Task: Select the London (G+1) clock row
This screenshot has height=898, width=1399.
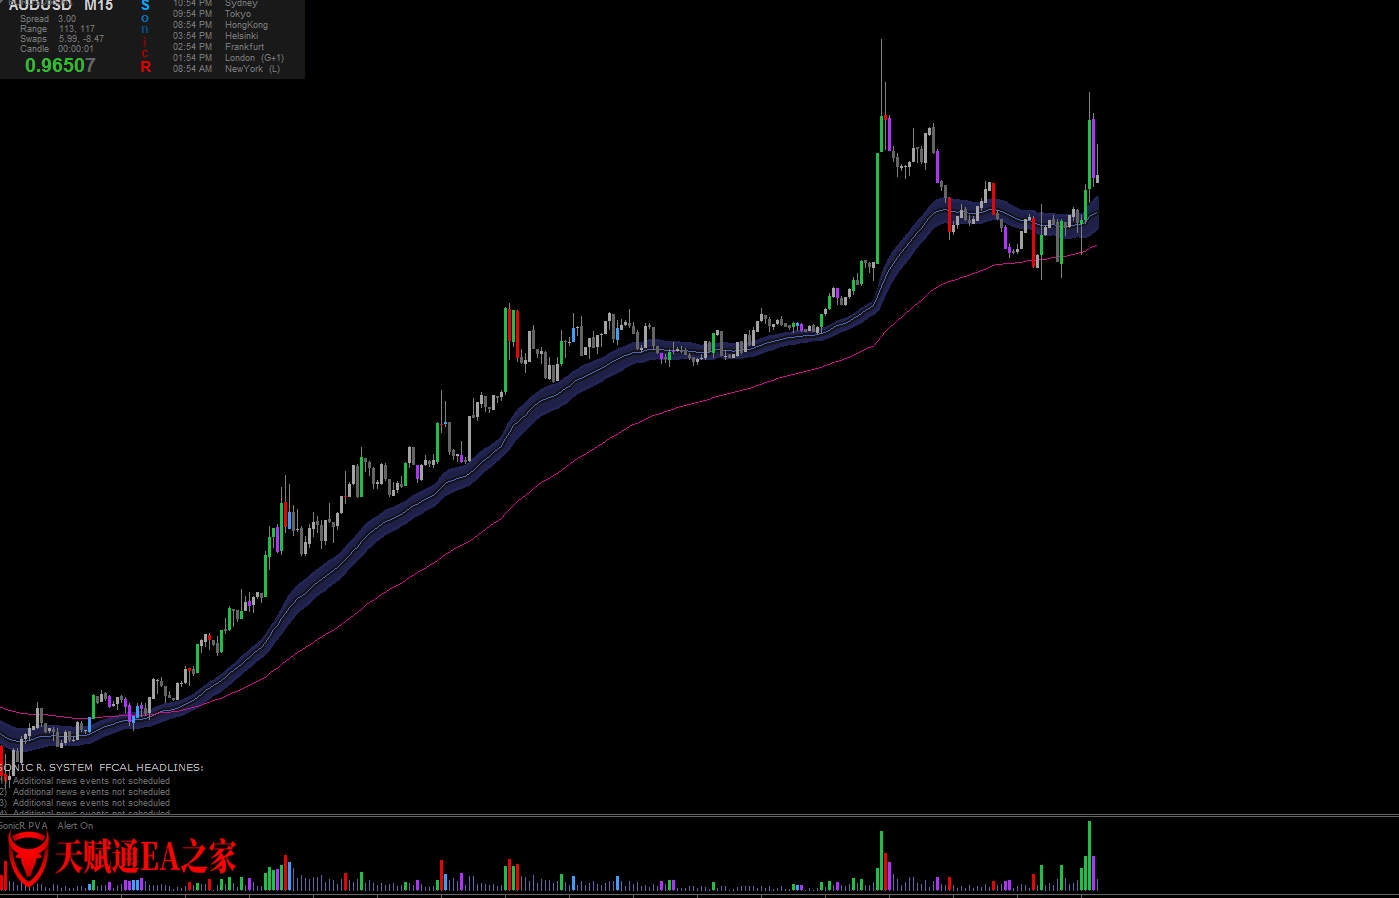Action: pyautogui.click(x=229, y=58)
